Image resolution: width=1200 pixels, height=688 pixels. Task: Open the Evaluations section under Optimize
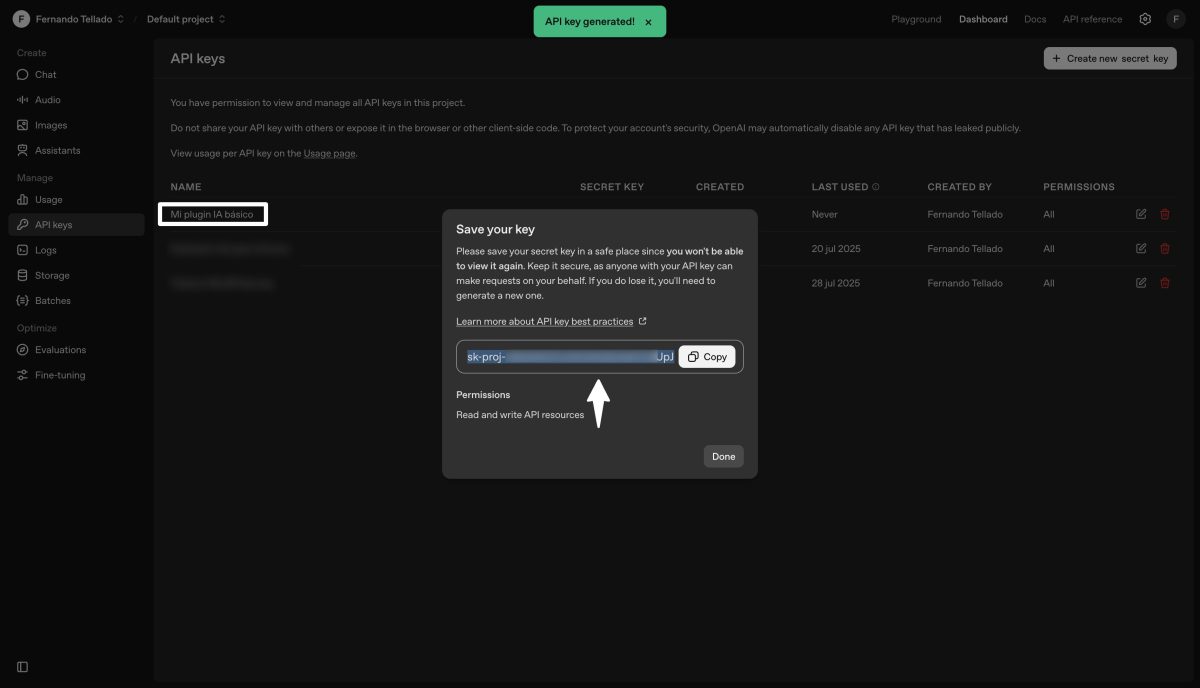59,349
